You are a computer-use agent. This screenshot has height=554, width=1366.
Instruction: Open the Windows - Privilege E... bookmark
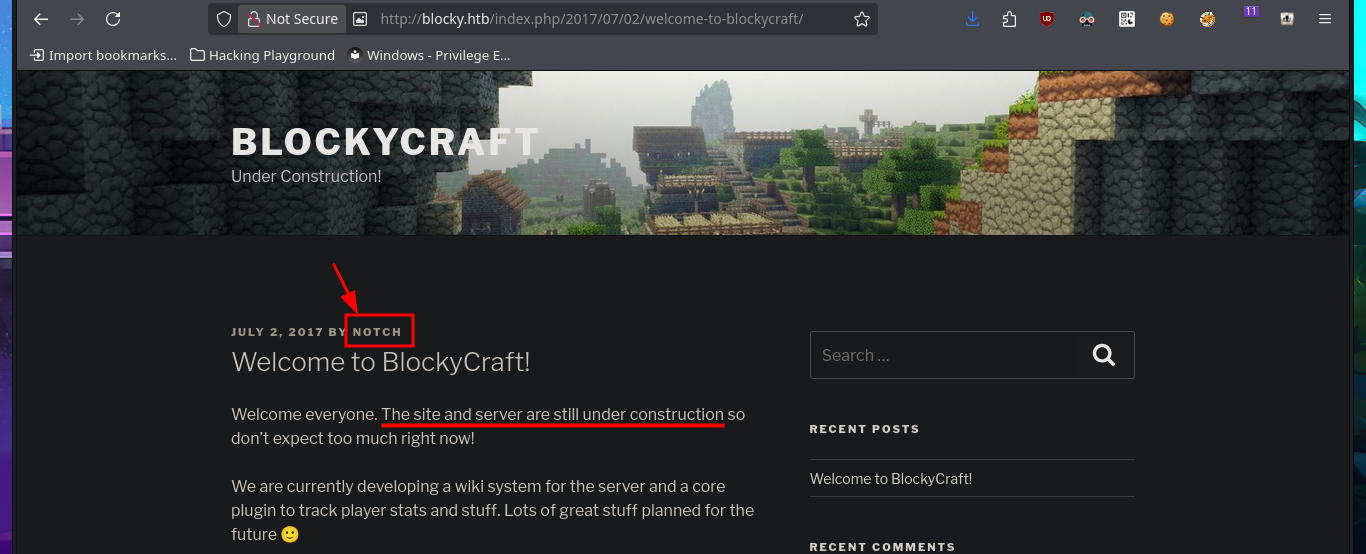429,55
